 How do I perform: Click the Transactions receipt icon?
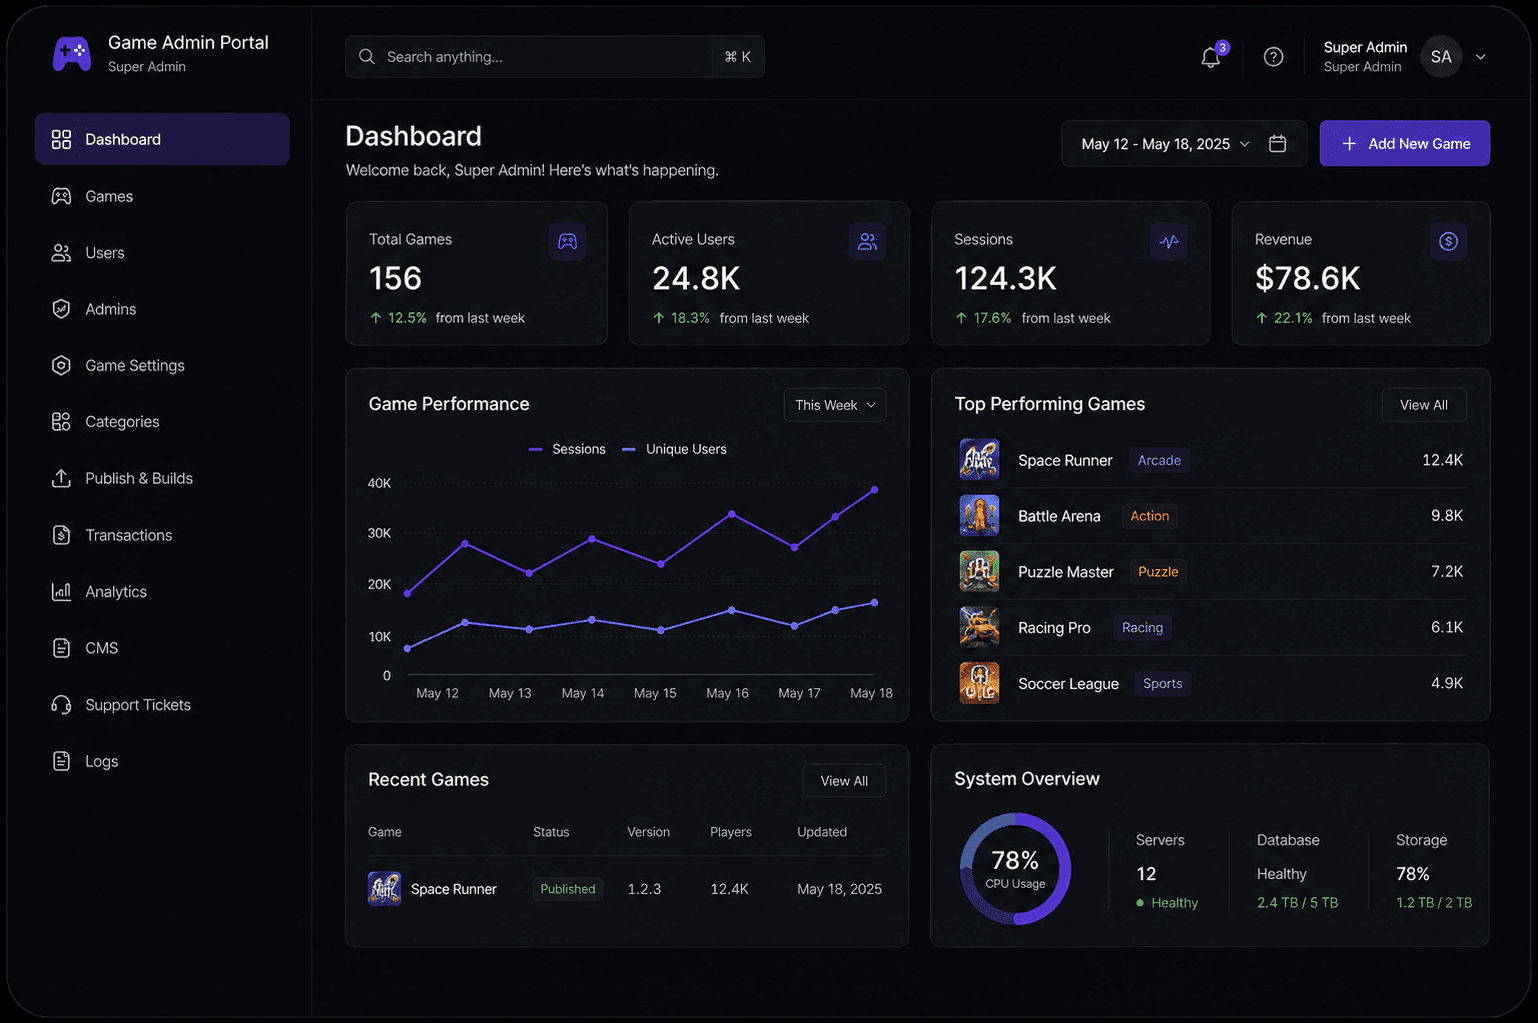coord(61,535)
